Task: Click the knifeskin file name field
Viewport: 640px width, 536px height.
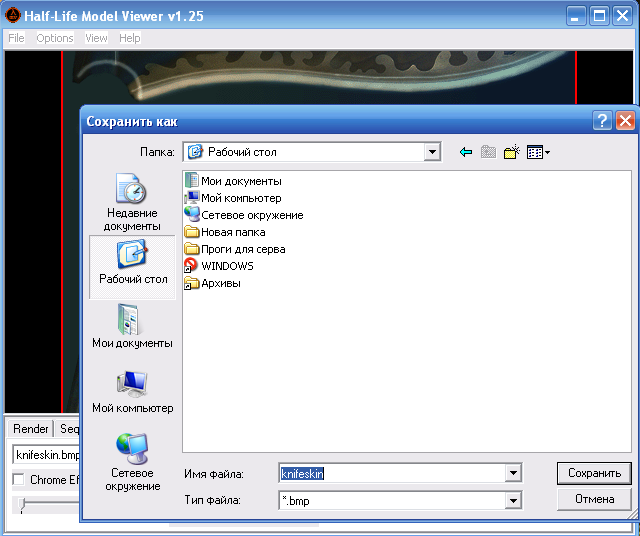Action: [x=395, y=473]
